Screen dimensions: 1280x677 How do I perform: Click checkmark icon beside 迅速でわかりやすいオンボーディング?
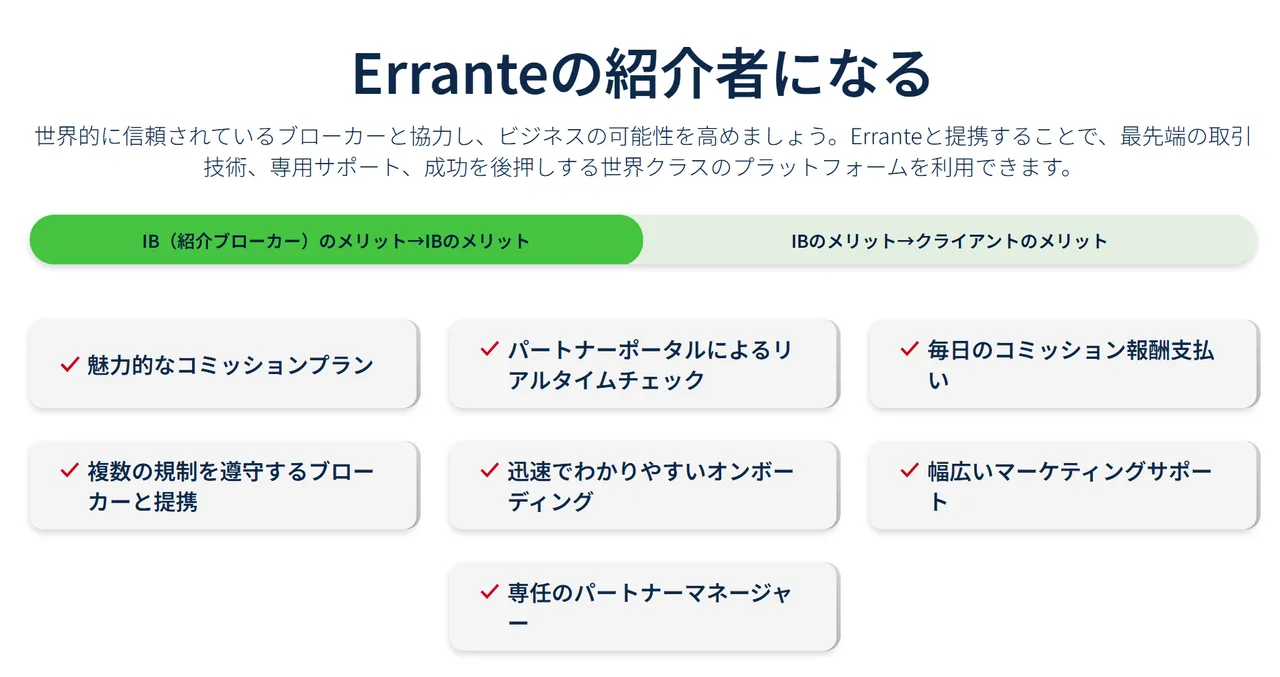click(489, 470)
